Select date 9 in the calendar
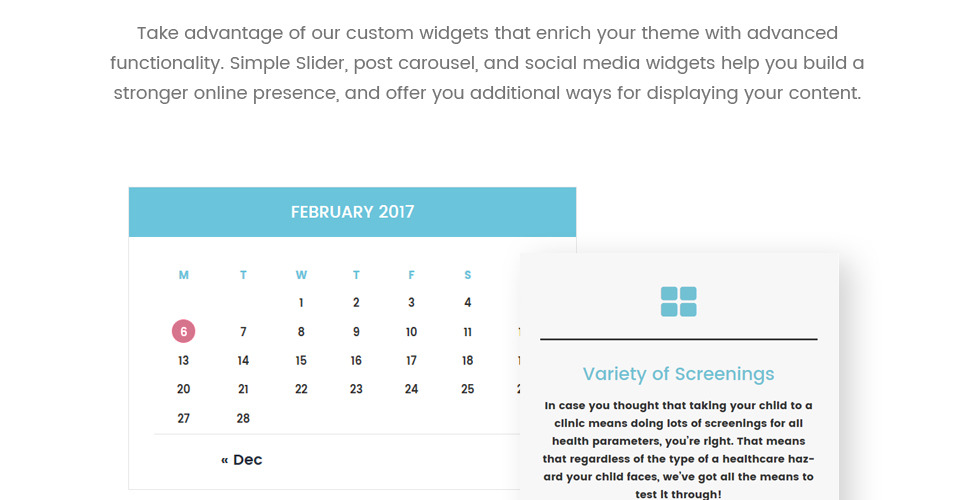 click(356, 332)
